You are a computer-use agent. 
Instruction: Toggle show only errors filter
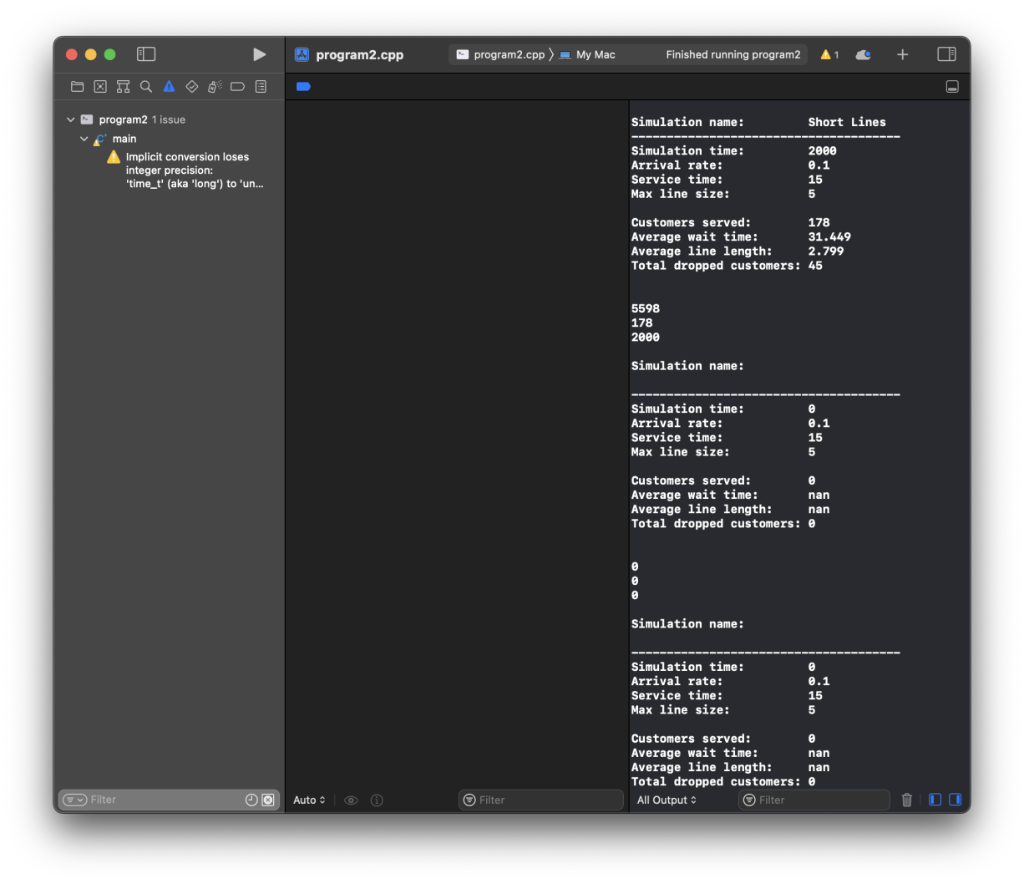pyautogui.click(x=268, y=800)
